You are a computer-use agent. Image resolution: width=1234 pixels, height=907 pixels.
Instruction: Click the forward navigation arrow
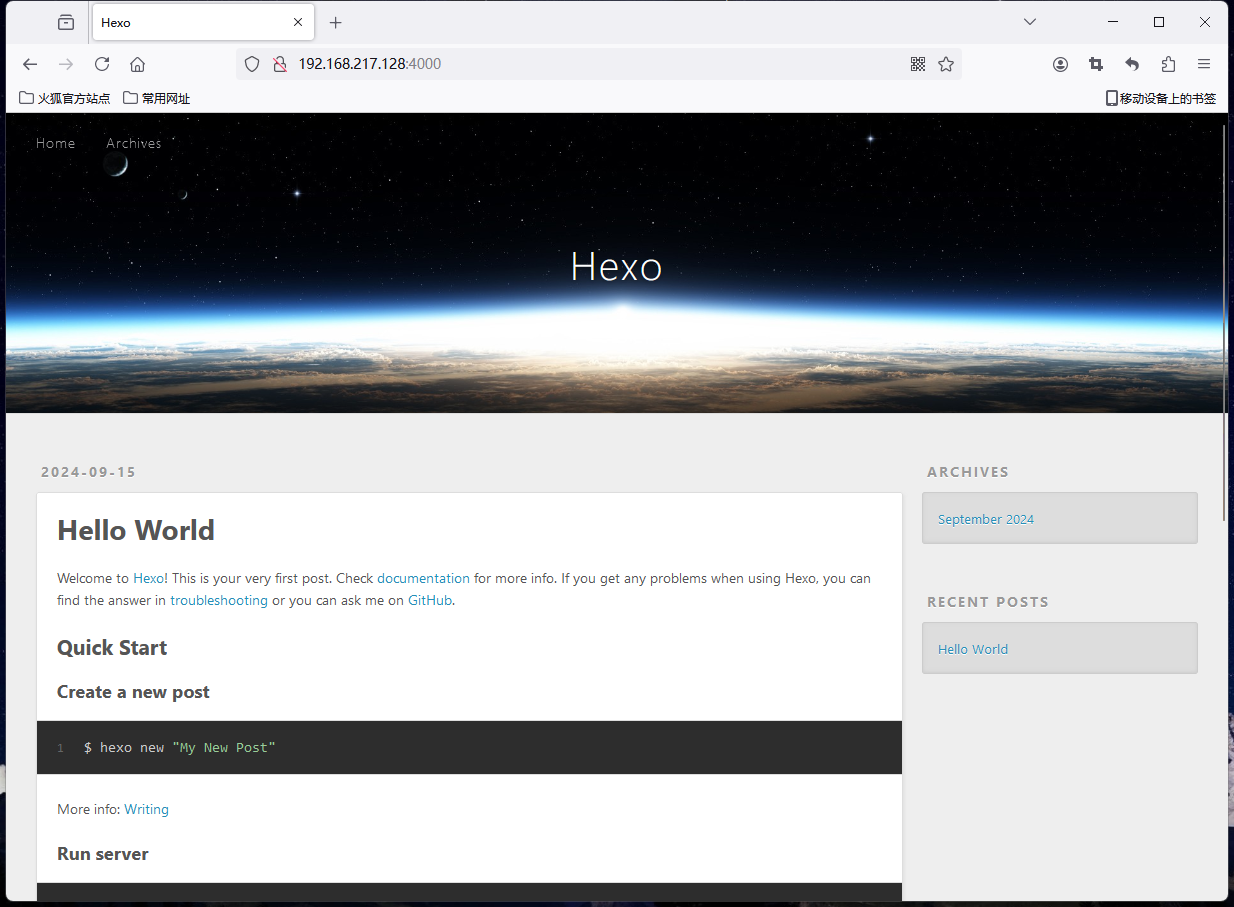(66, 64)
